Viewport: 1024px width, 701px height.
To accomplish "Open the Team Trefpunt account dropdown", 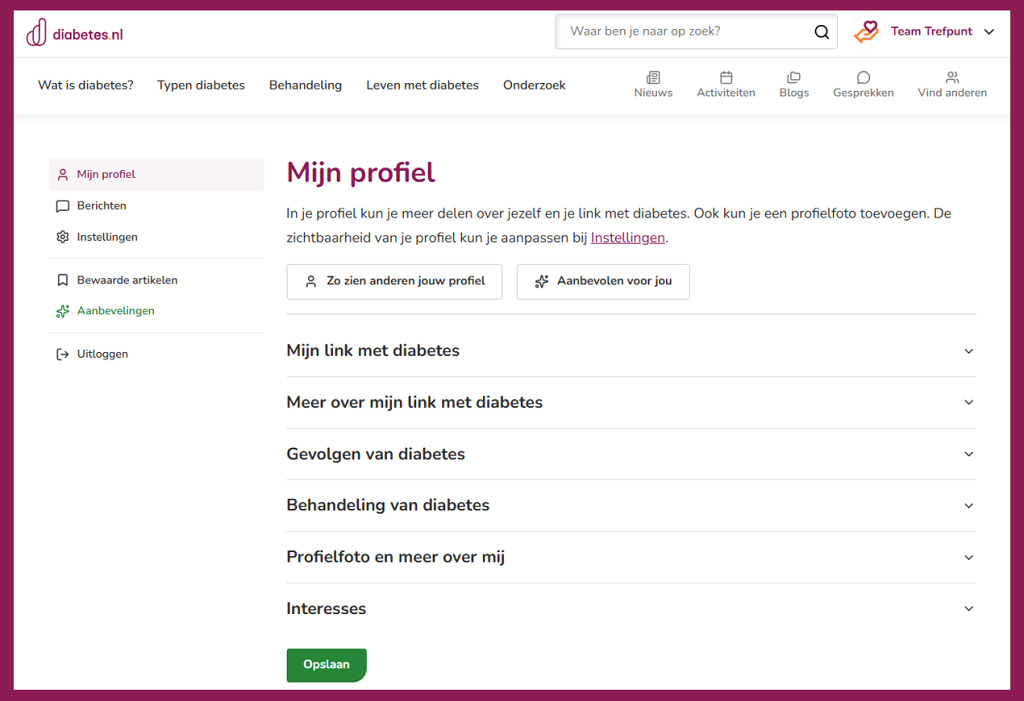I will coord(989,32).
